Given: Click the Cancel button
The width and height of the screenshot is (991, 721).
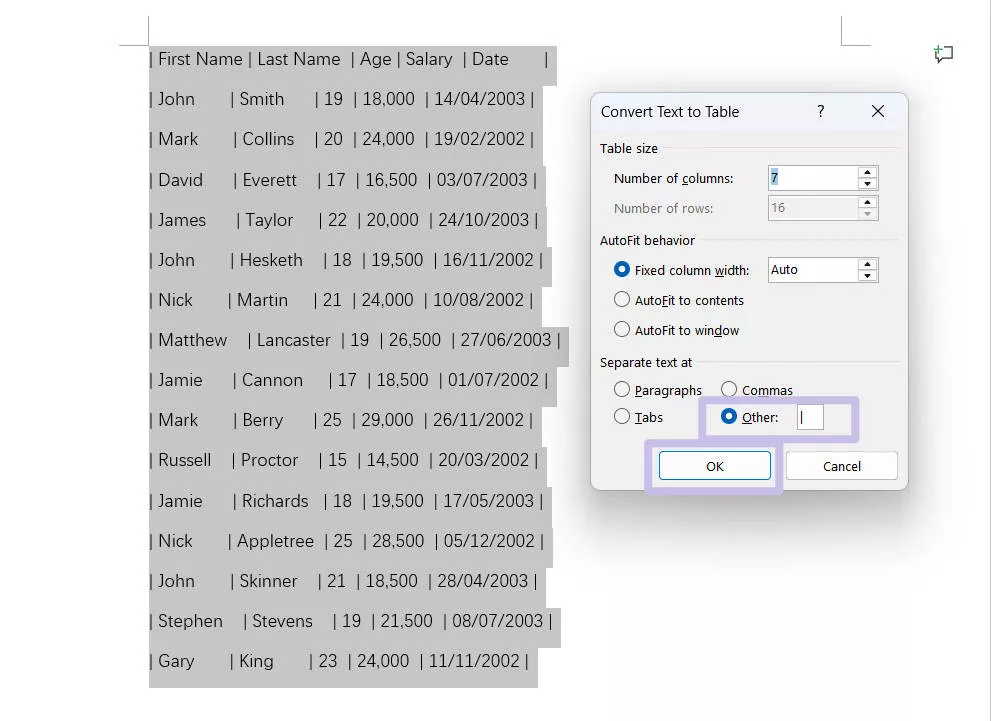Looking at the screenshot, I should pos(841,466).
